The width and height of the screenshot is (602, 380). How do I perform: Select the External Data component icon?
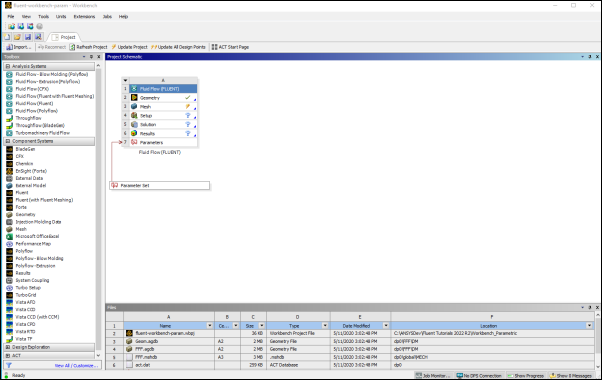click(9, 178)
